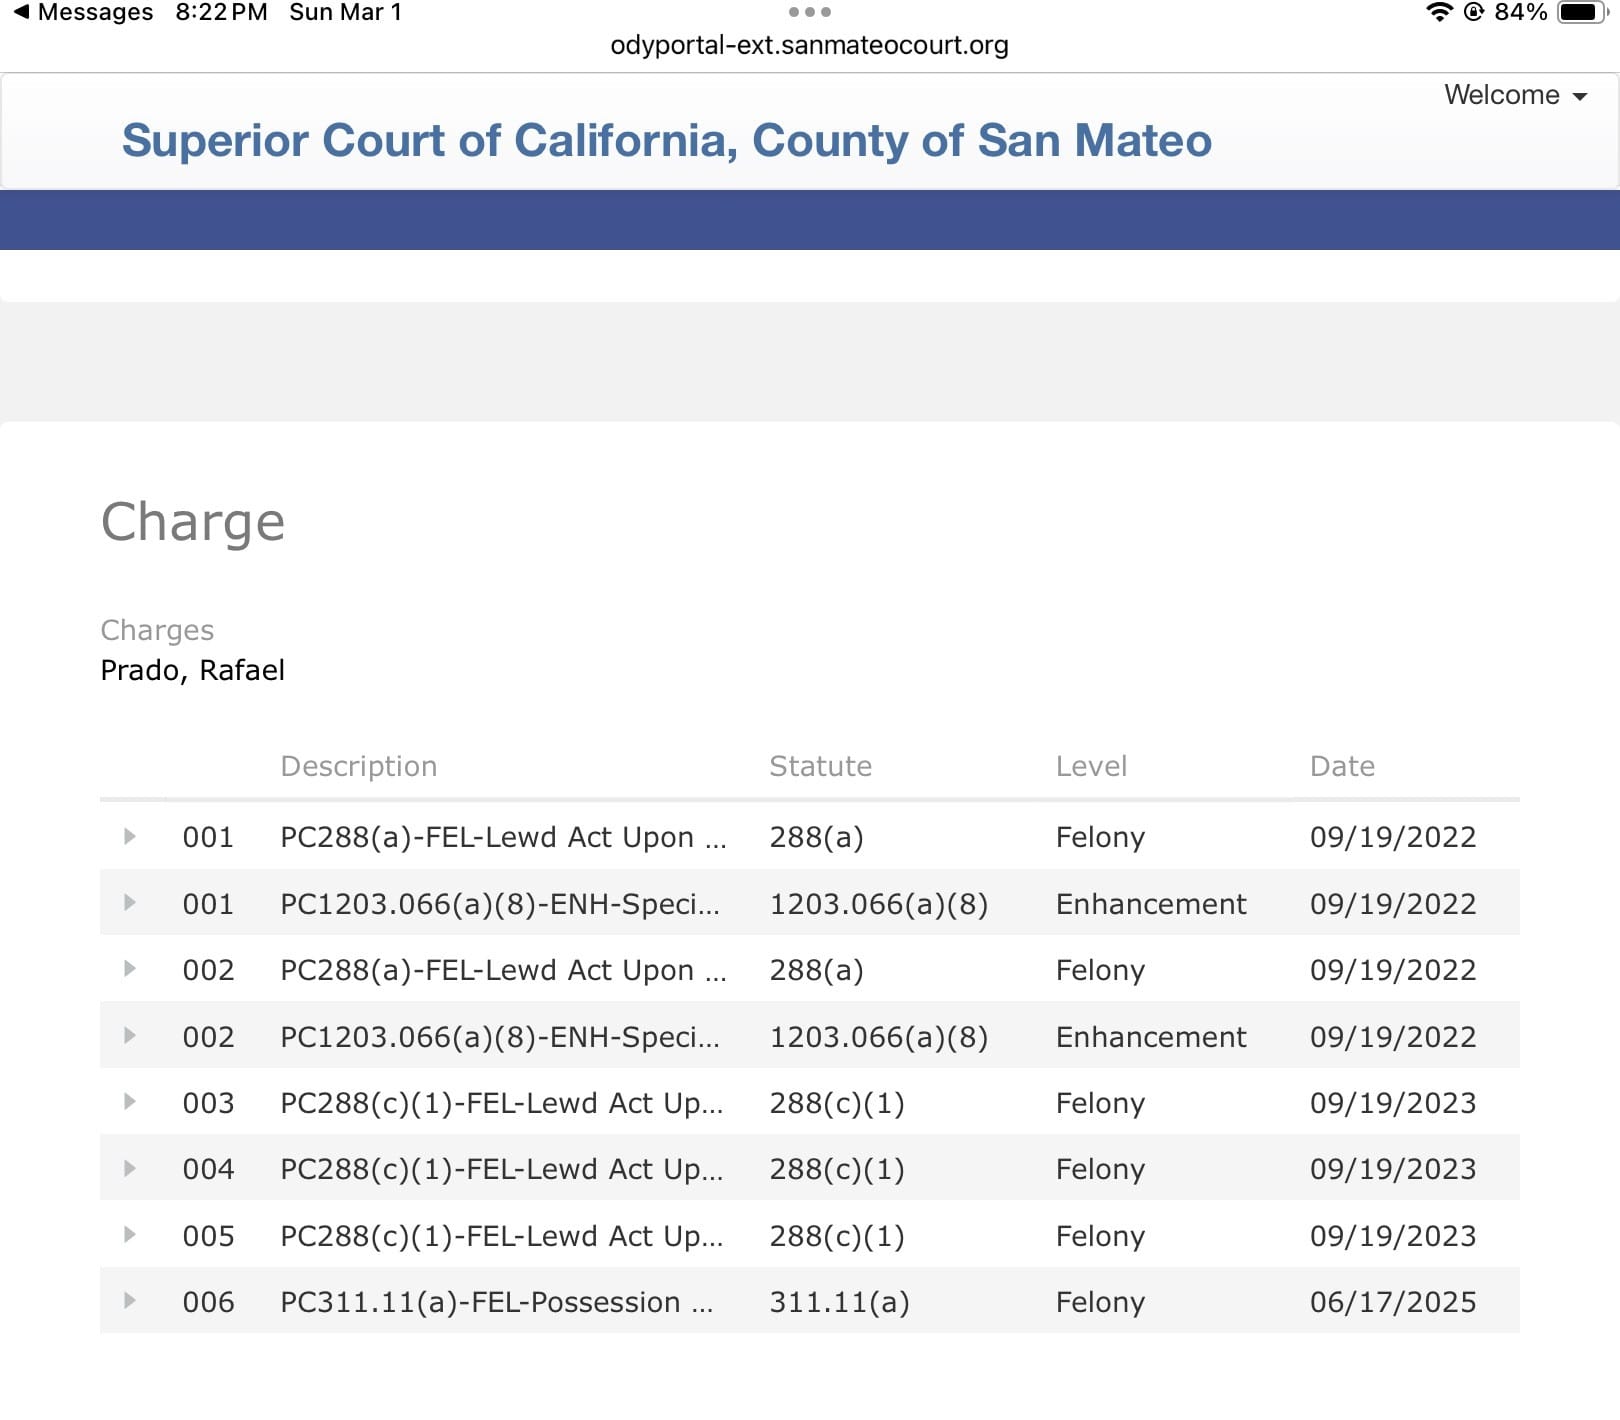This screenshot has width=1620, height=1420.
Task: Click the PC311.11(a)-FEL-Possession charge description
Action: [x=496, y=1302]
